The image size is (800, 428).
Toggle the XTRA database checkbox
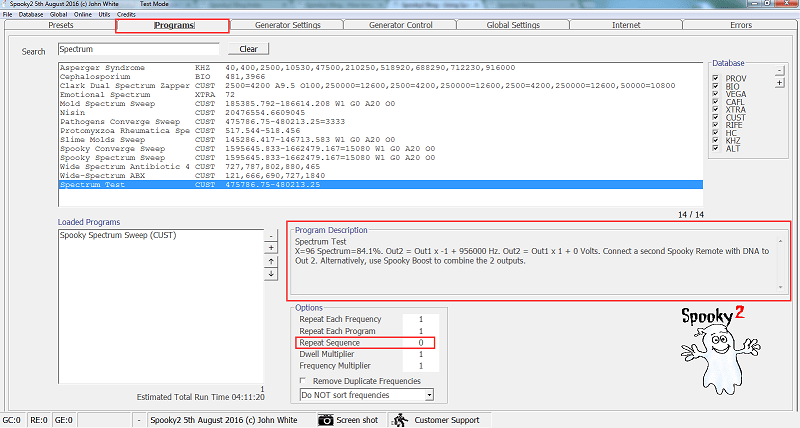pos(715,109)
